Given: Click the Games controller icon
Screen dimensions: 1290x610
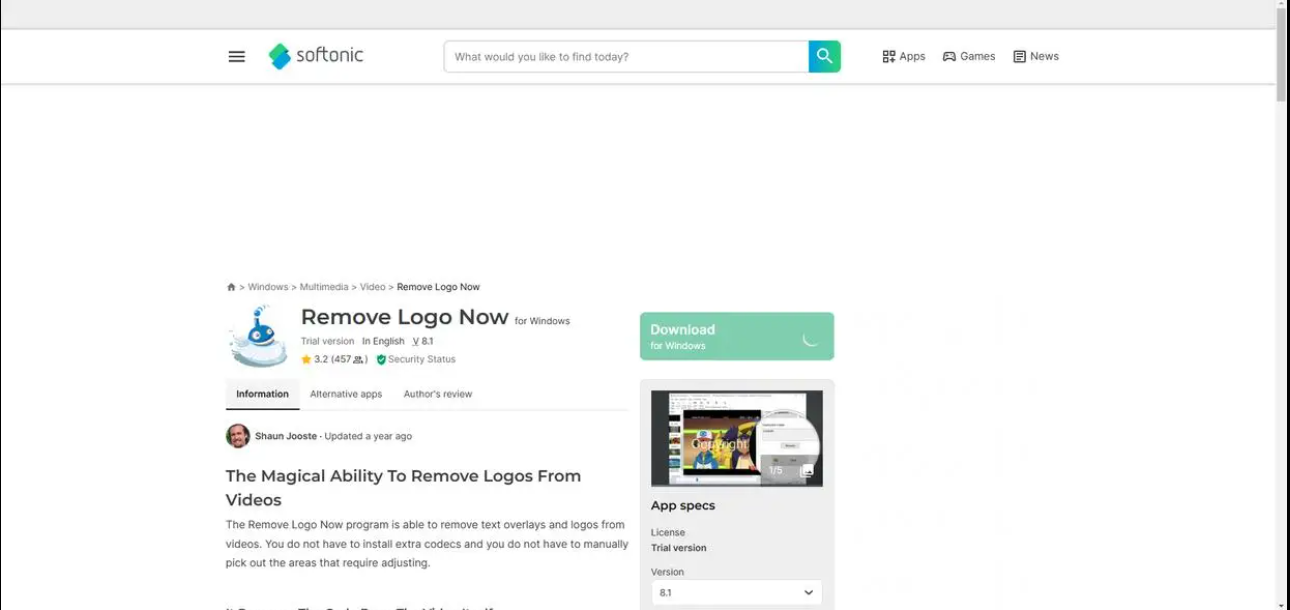Looking at the screenshot, I should 949,57.
